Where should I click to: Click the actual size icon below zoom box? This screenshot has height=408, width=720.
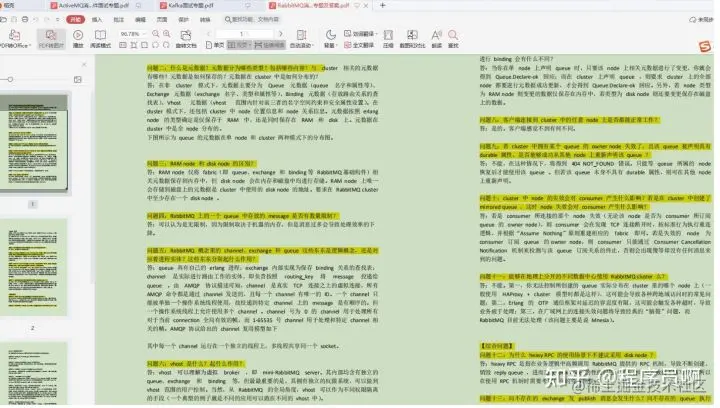click(x=123, y=45)
